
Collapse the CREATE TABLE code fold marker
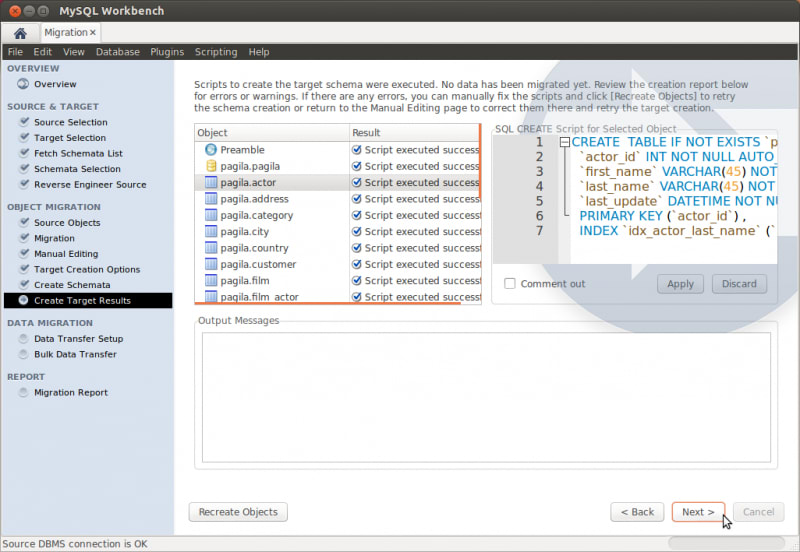[x=564, y=142]
